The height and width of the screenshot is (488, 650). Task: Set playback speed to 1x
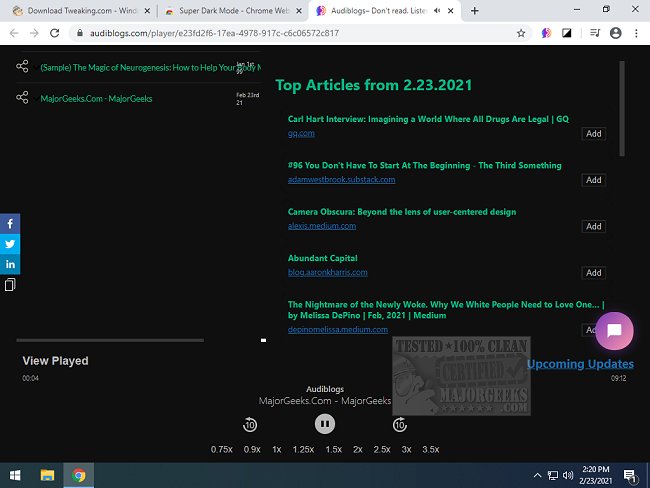pyautogui.click(x=277, y=449)
